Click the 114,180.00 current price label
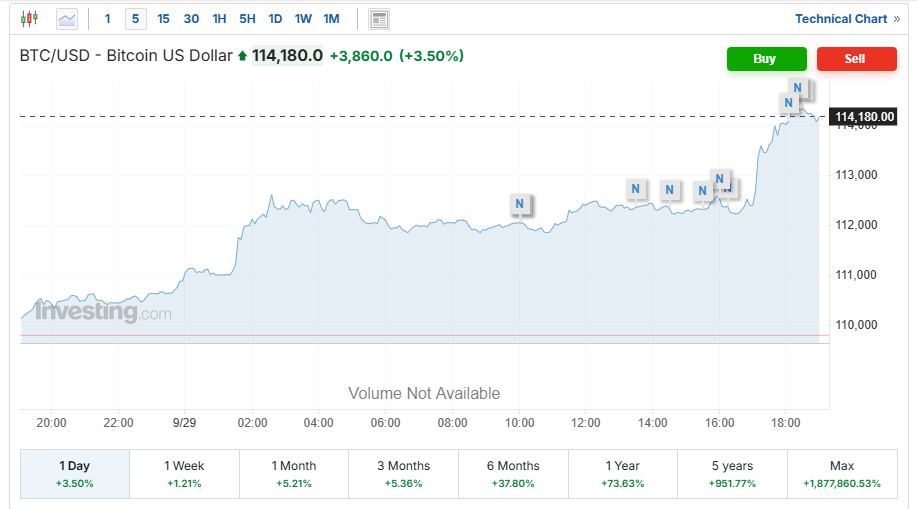Image resolution: width=917 pixels, height=509 pixels. click(862, 117)
